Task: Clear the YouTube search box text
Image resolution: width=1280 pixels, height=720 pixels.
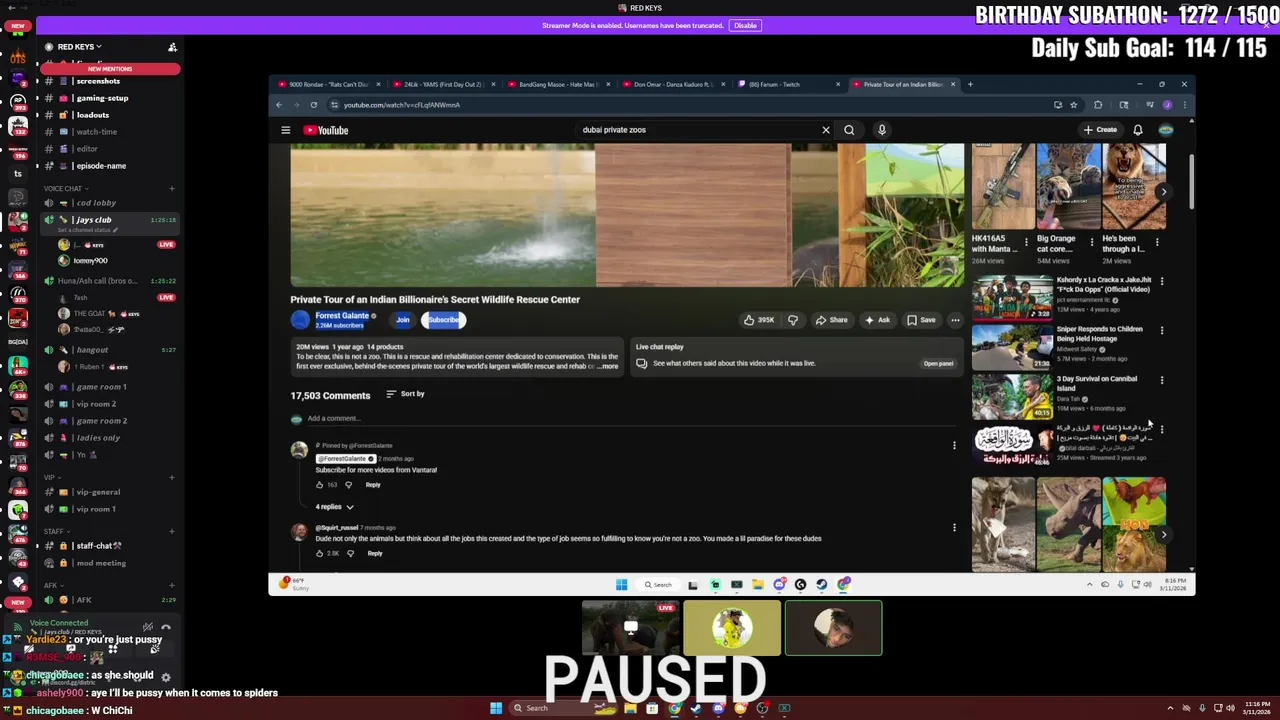Action: click(826, 130)
